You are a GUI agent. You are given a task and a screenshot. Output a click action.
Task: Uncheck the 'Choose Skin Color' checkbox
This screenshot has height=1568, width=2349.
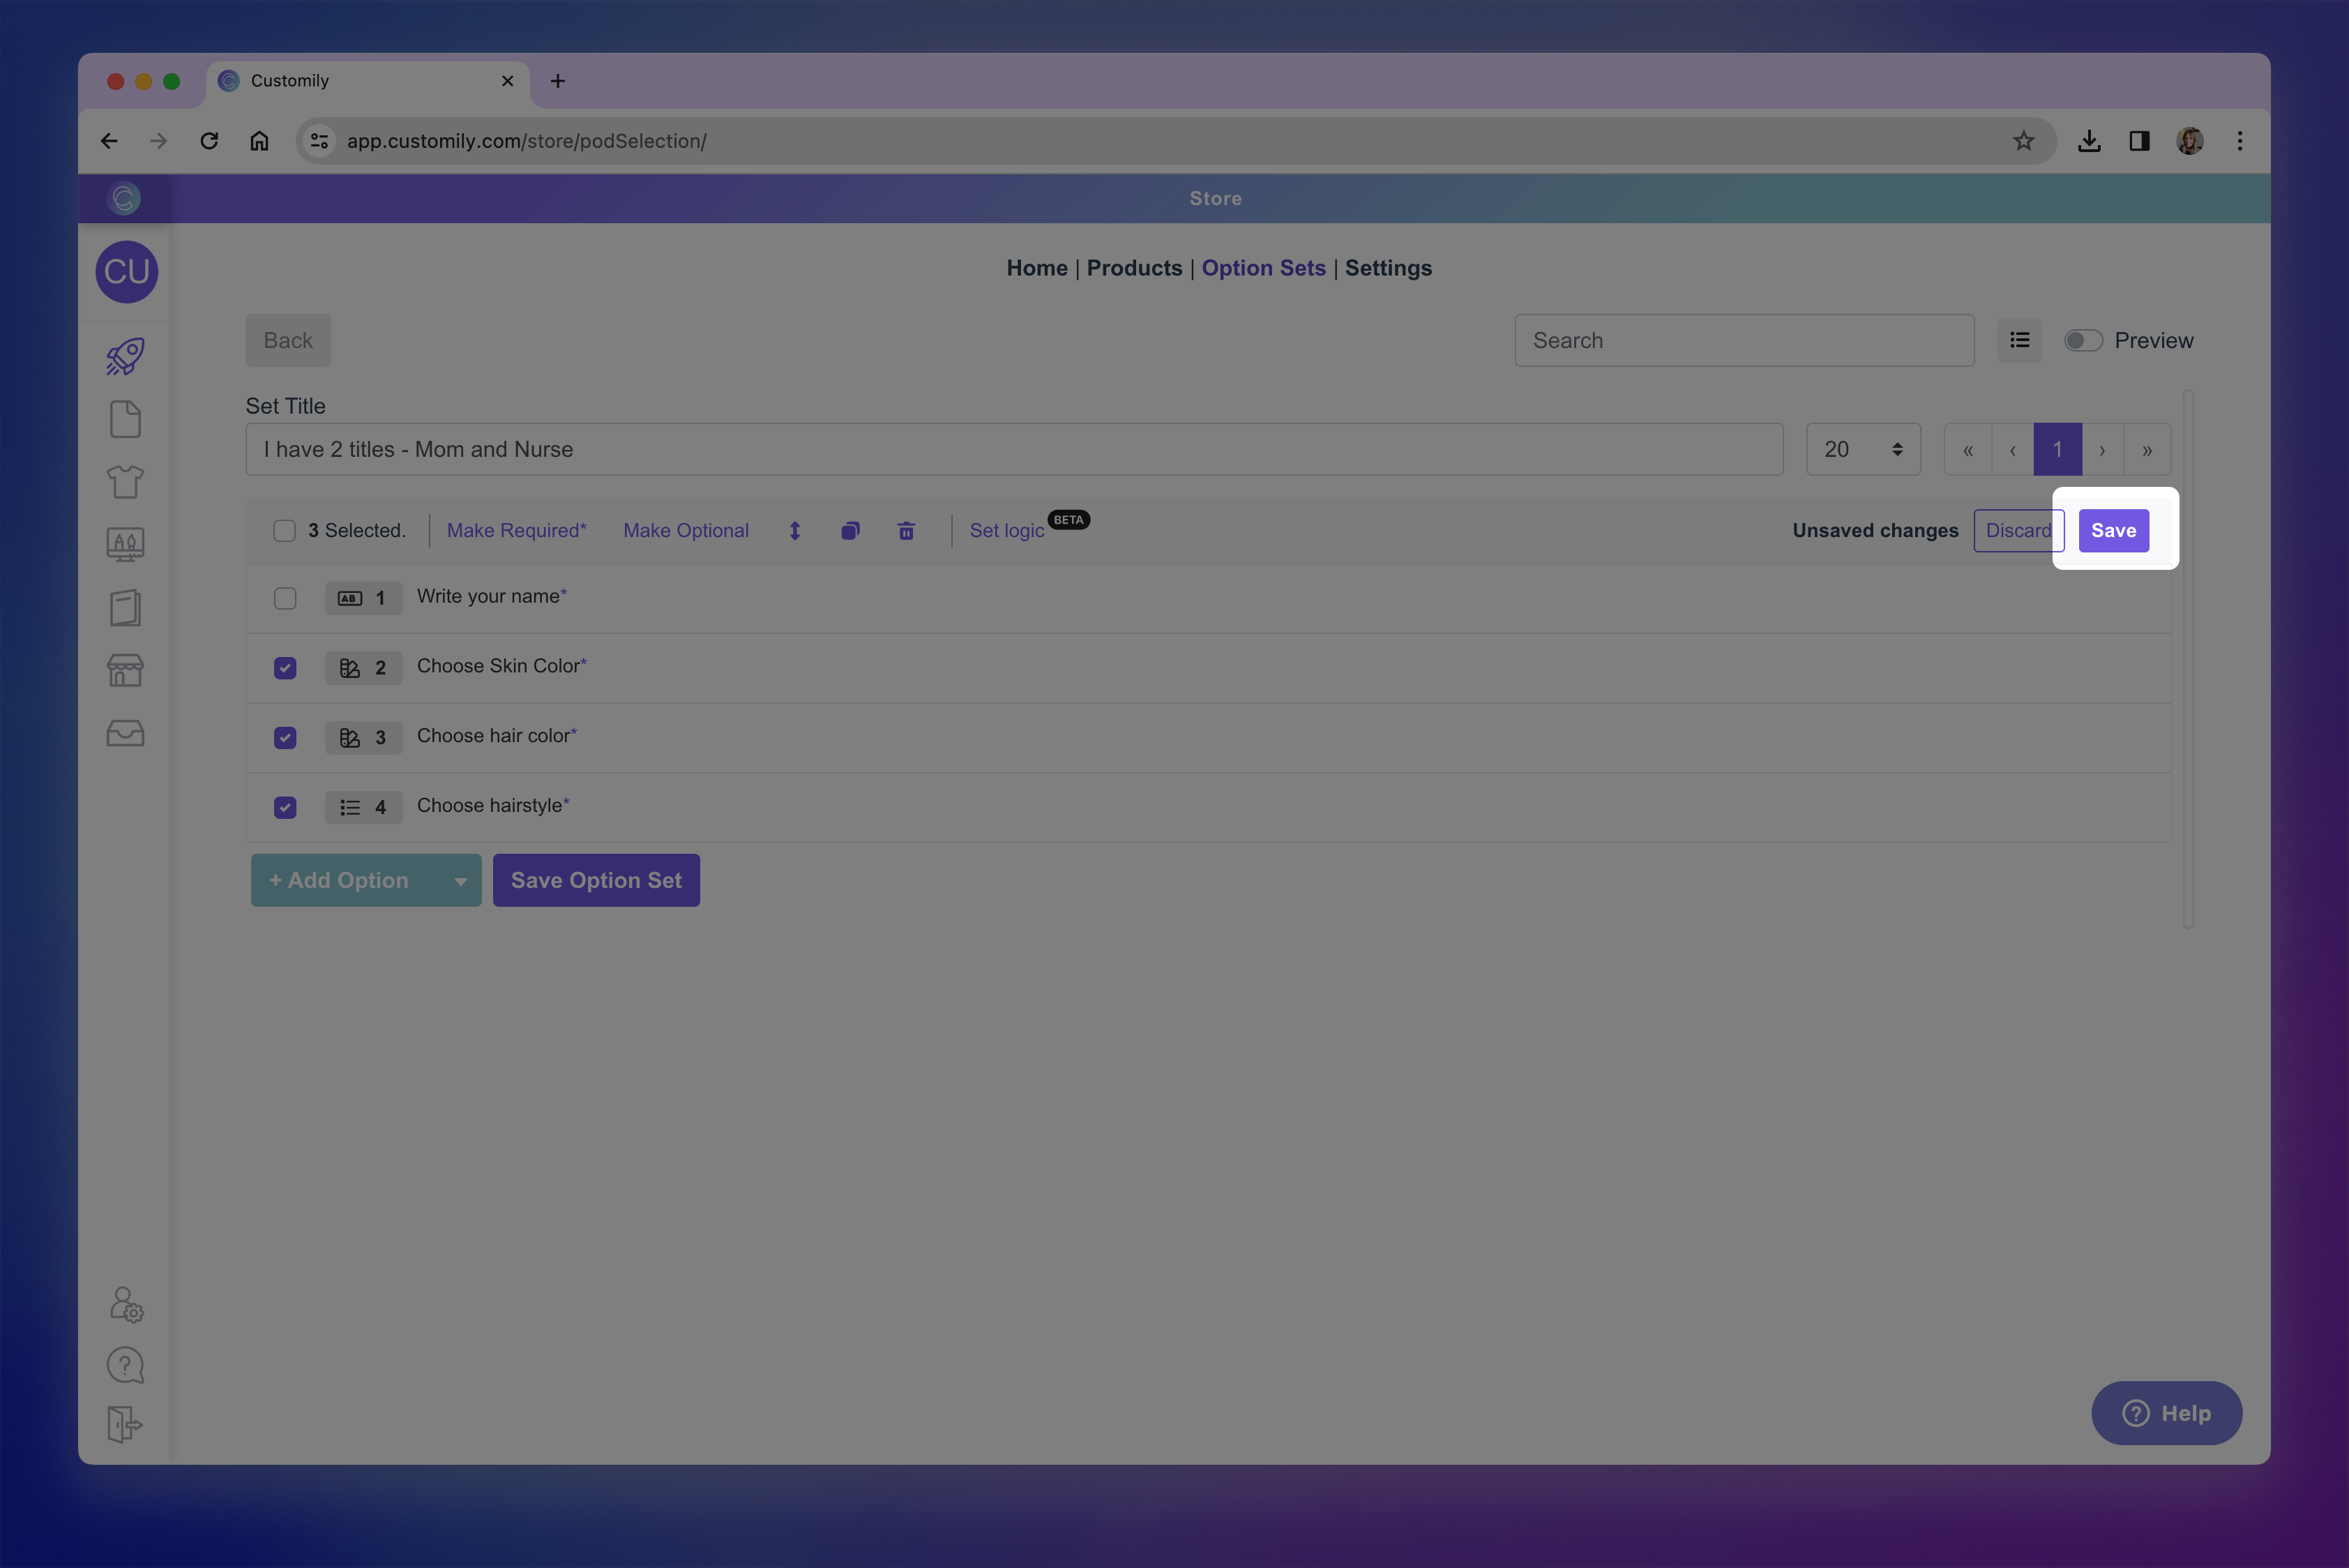tap(285, 668)
